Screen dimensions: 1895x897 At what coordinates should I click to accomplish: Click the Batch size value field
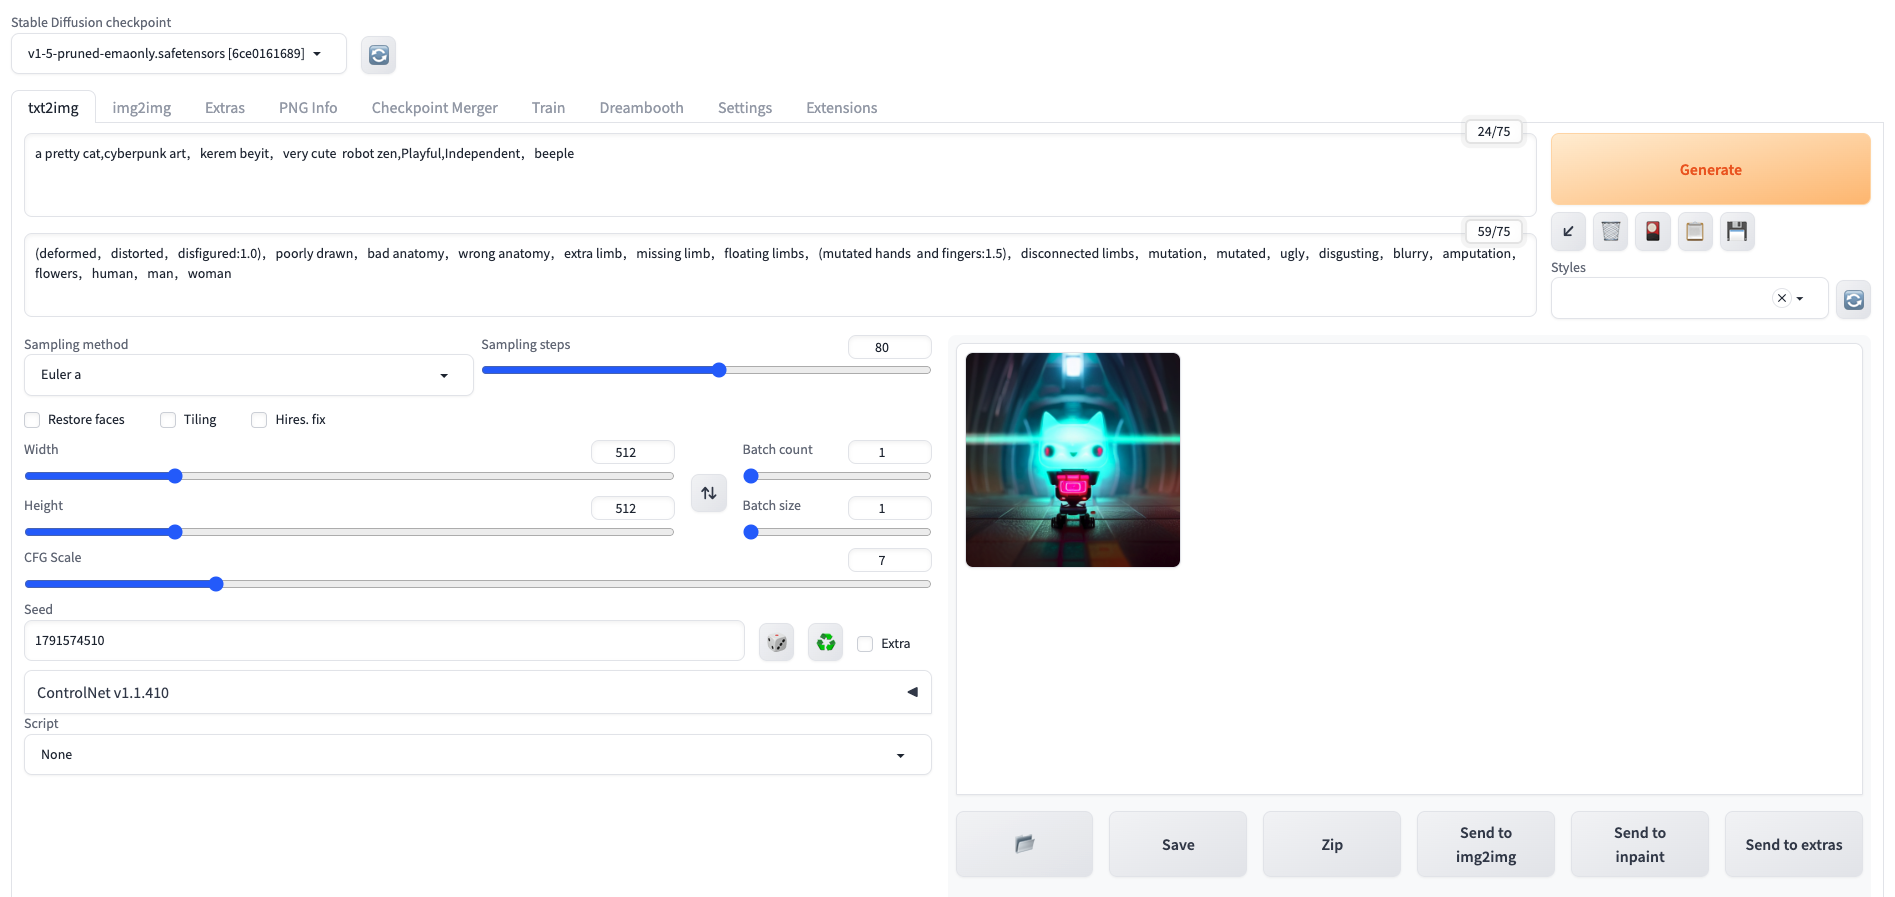(889, 508)
